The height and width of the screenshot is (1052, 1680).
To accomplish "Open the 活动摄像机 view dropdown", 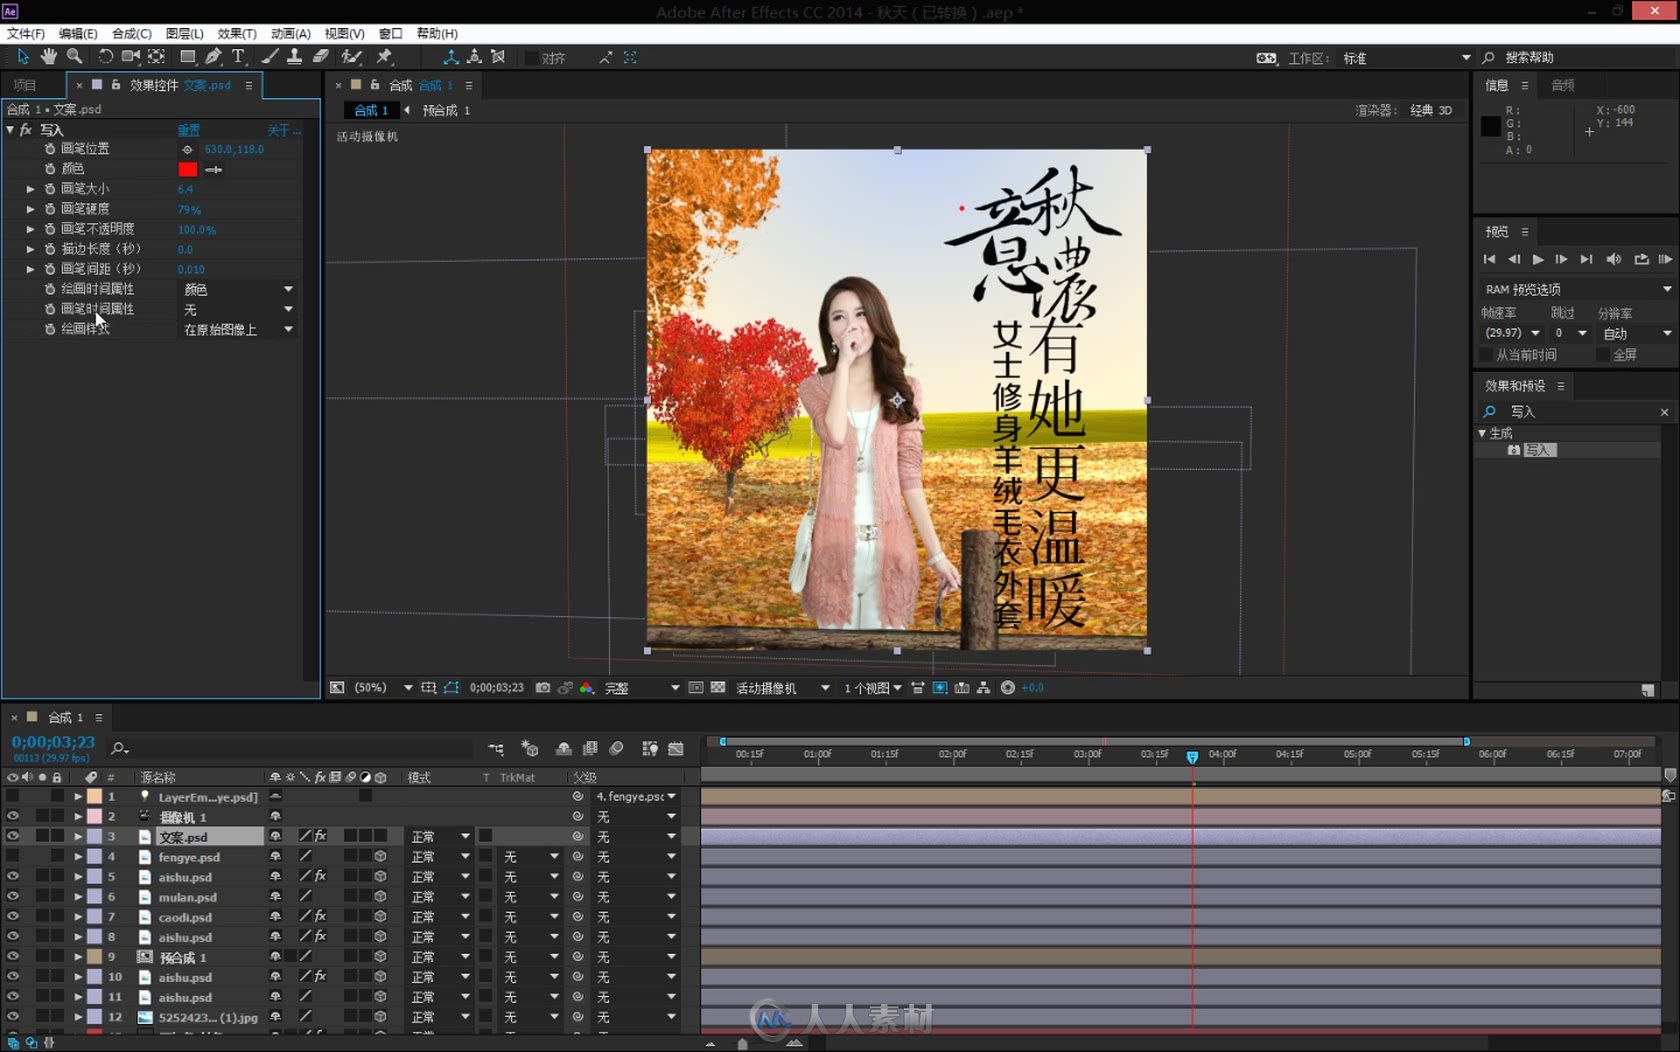I will tap(783, 688).
